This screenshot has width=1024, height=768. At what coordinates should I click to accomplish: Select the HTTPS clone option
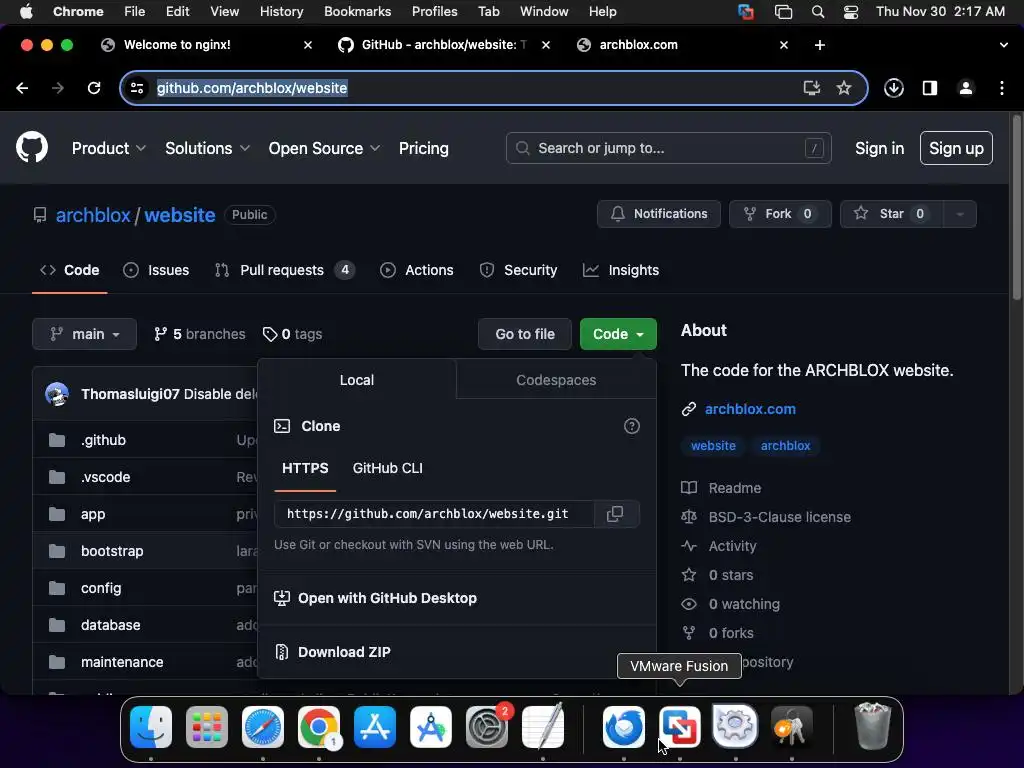(305, 468)
